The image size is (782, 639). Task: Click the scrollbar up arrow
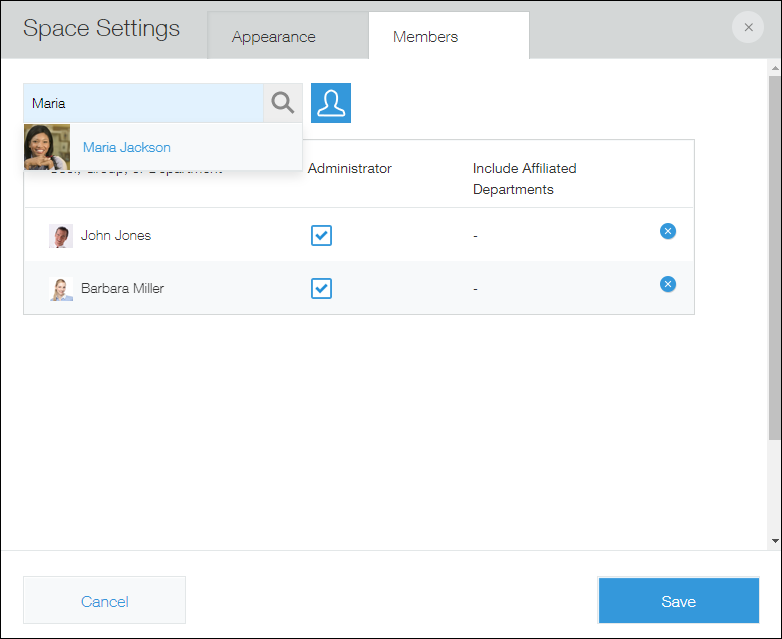[773, 68]
